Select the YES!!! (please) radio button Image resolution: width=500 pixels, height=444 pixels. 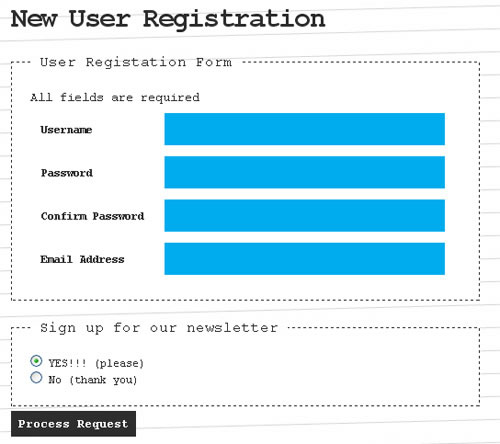(x=36, y=361)
